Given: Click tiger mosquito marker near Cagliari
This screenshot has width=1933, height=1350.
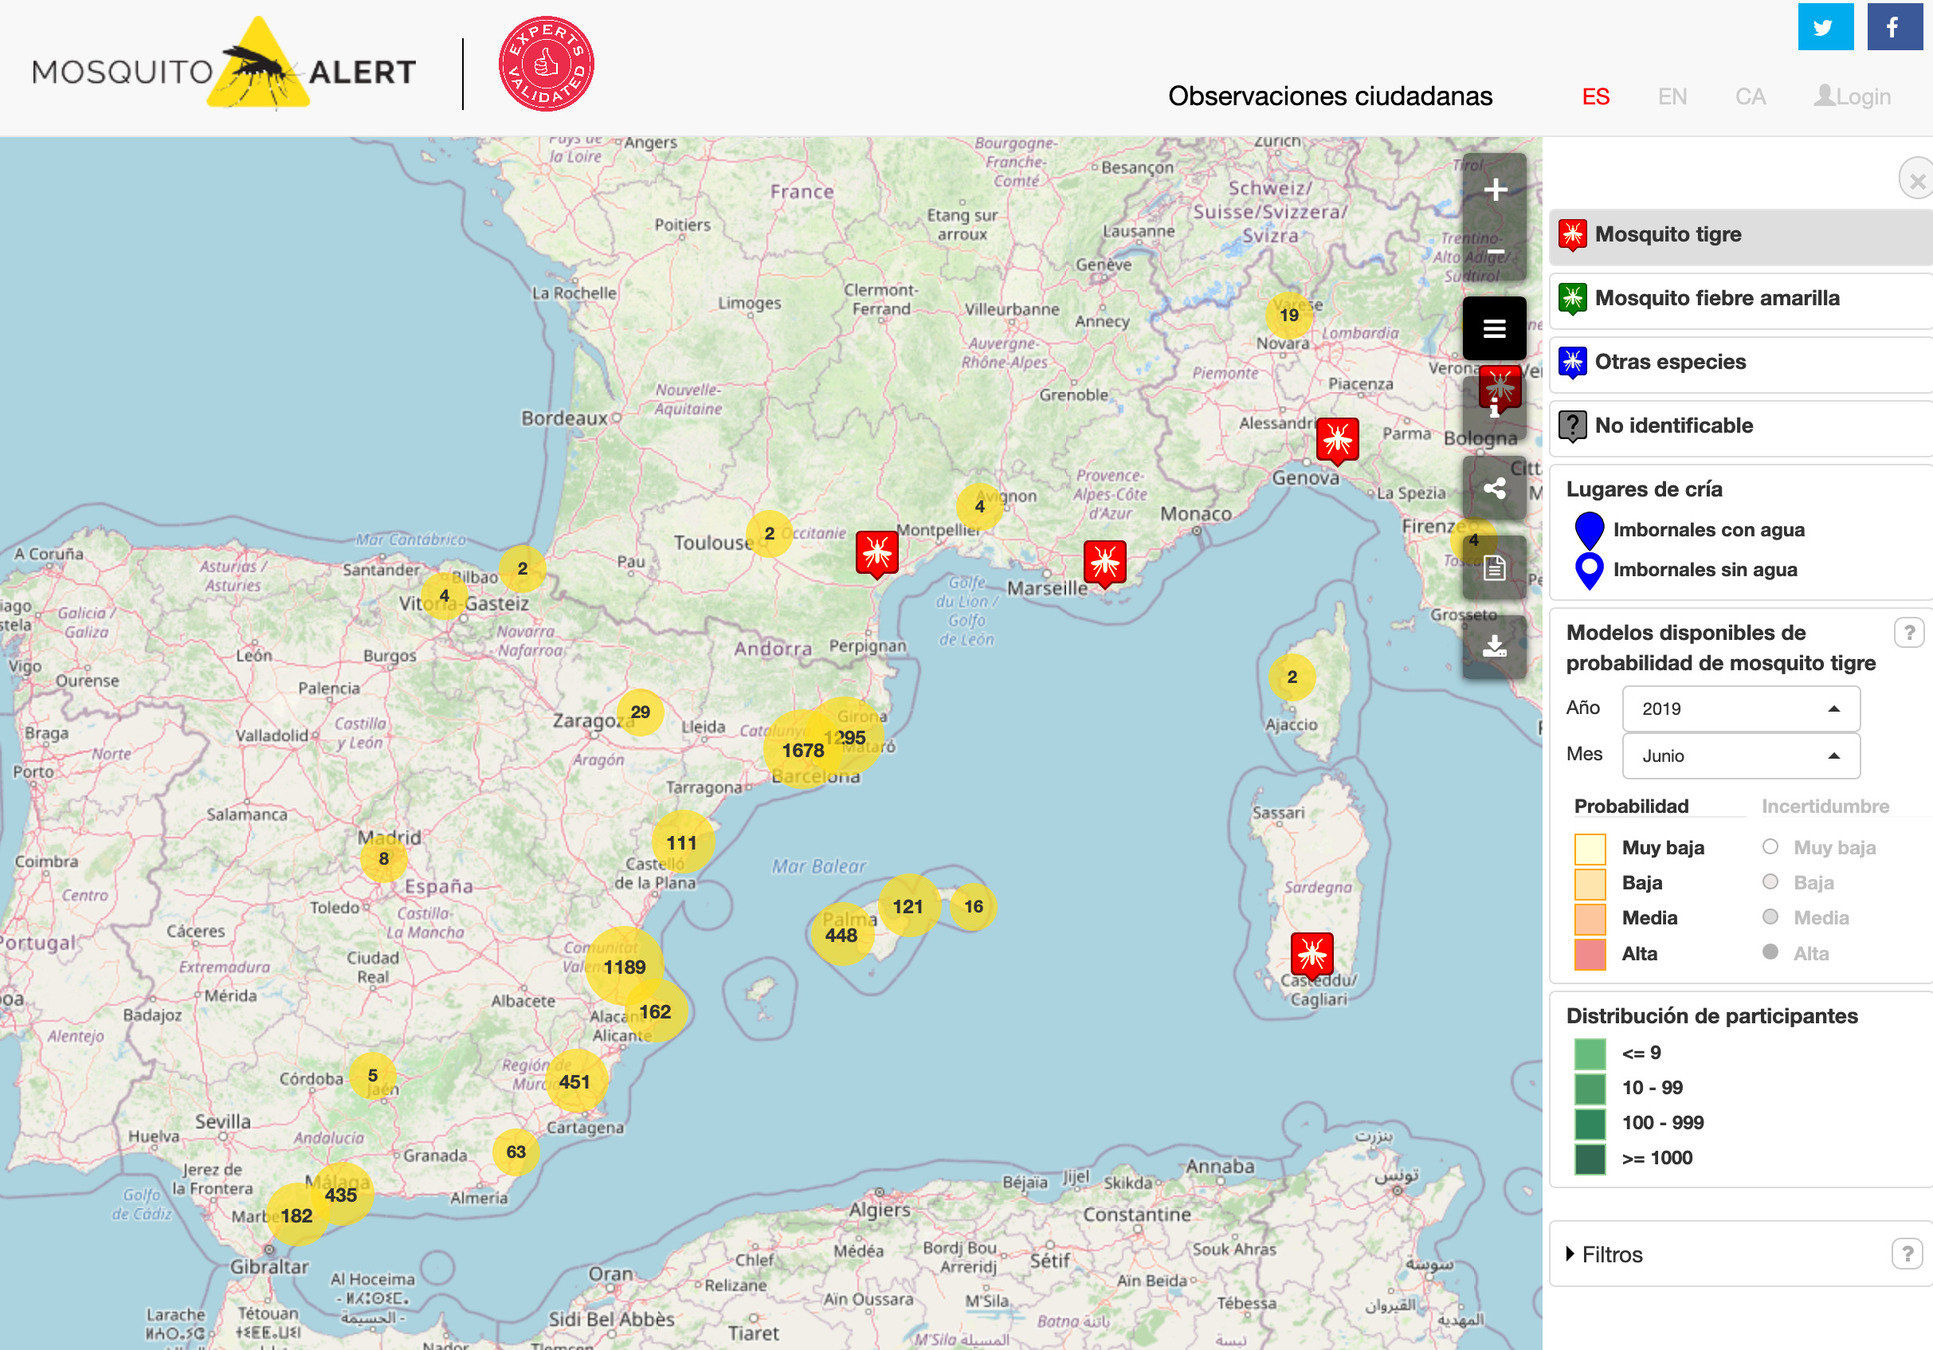Looking at the screenshot, I should pyautogui.click(x=1311, y=957).
